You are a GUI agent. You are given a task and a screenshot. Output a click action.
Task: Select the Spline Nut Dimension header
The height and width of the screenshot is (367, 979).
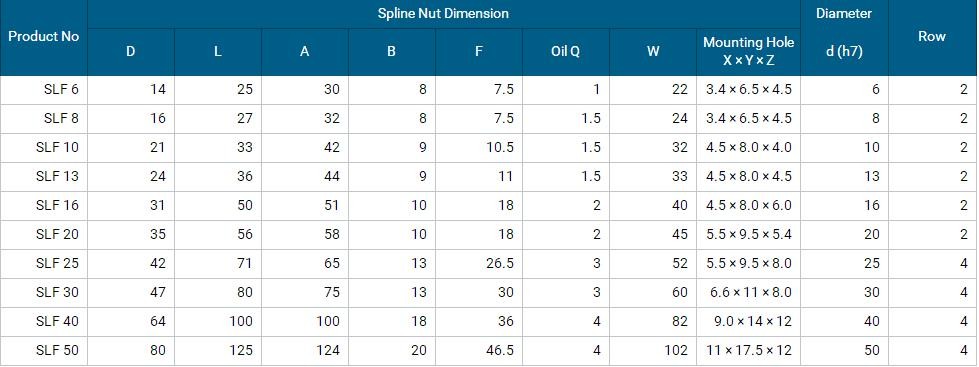coord(443,13)
